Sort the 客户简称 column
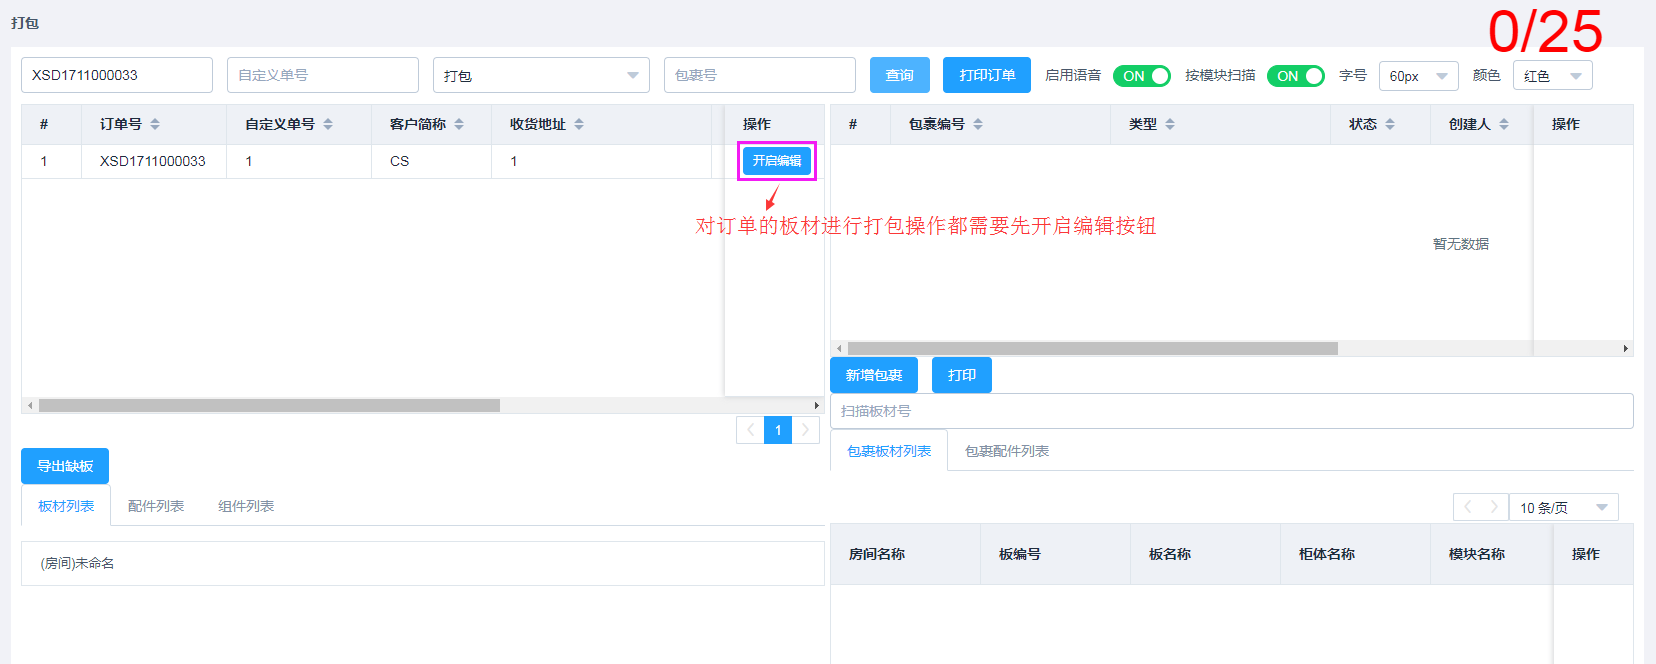 pos(459,124)
